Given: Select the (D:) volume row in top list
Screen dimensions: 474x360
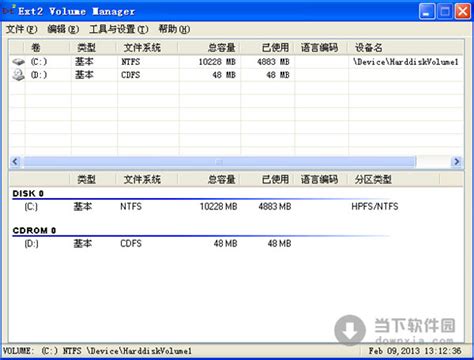Looking at the screenshot, I should [x=236, y=75].
